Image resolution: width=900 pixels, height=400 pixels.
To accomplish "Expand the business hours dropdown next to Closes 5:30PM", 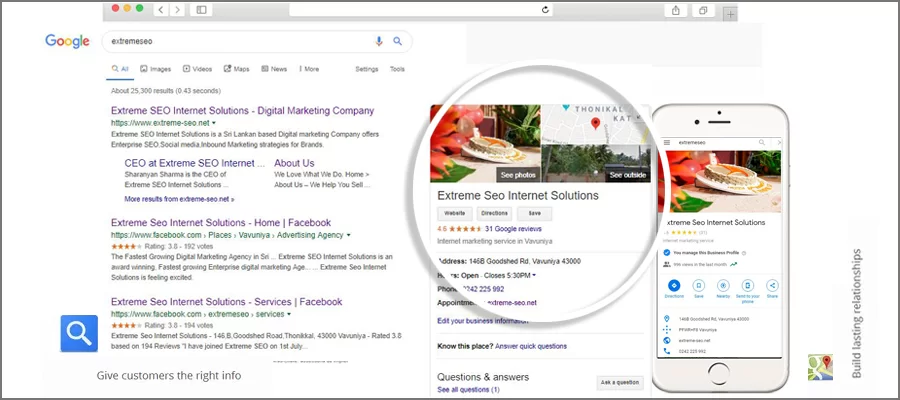I will click(534, 275).
